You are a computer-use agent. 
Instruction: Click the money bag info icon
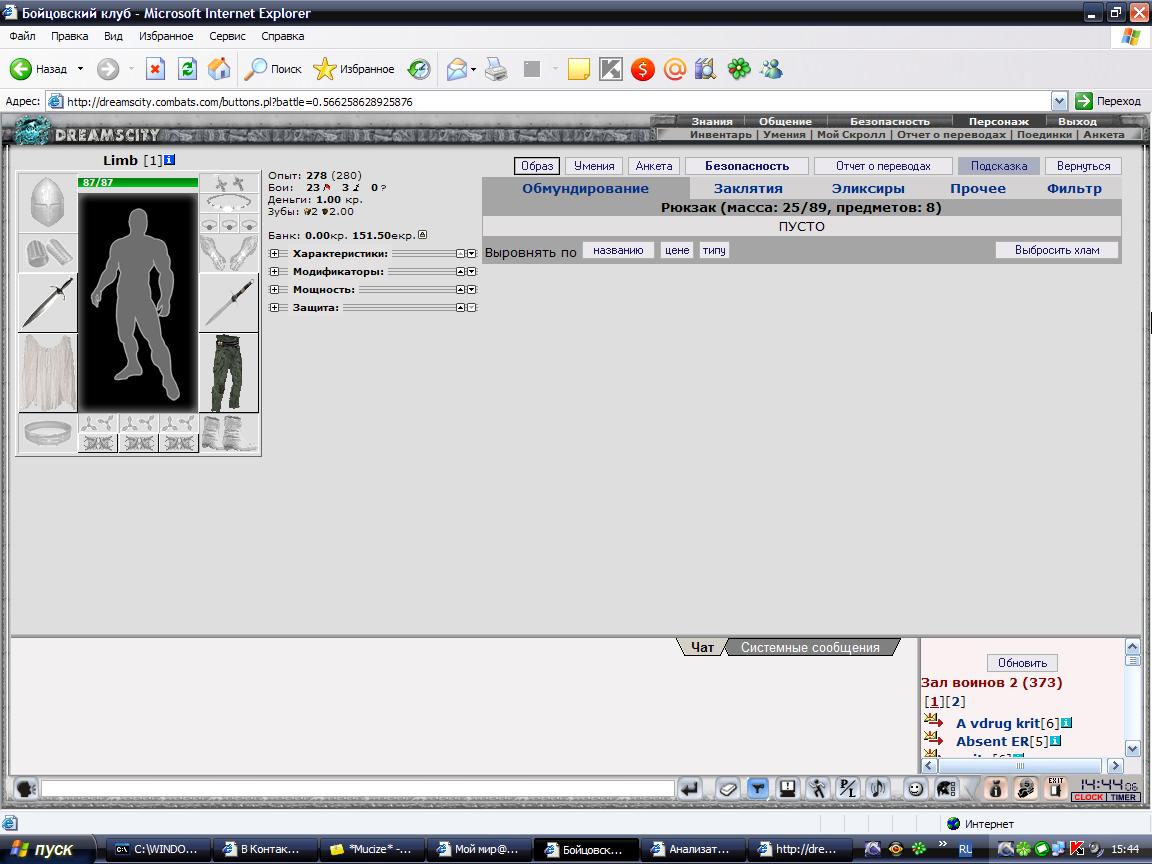pos(996,789)
